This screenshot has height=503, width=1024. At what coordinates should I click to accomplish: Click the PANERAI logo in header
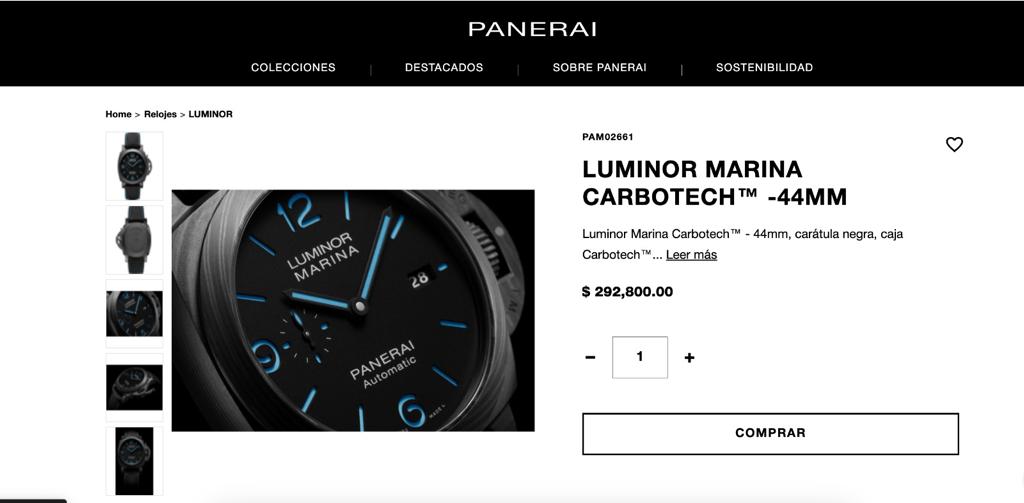pyautogui.click(x=532, y=29)
